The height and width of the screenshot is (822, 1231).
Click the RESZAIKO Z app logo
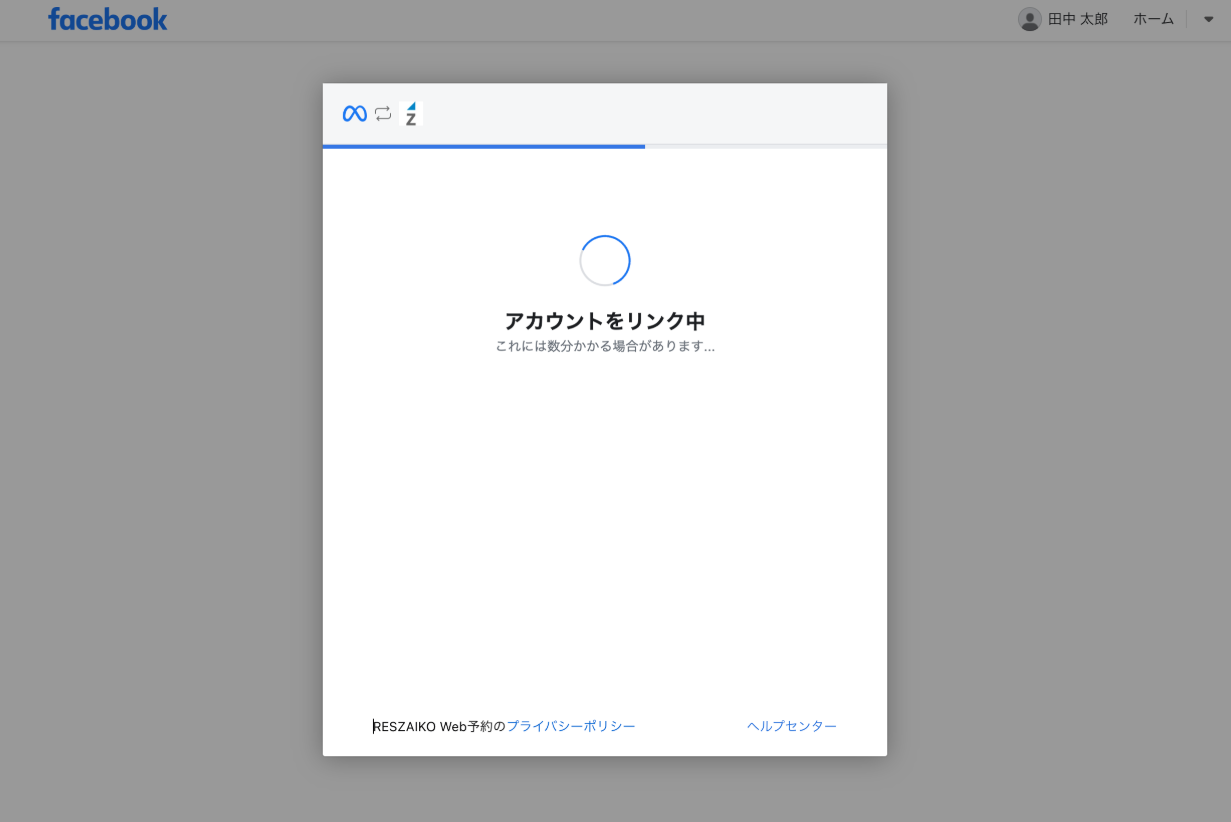pos(411,114)
